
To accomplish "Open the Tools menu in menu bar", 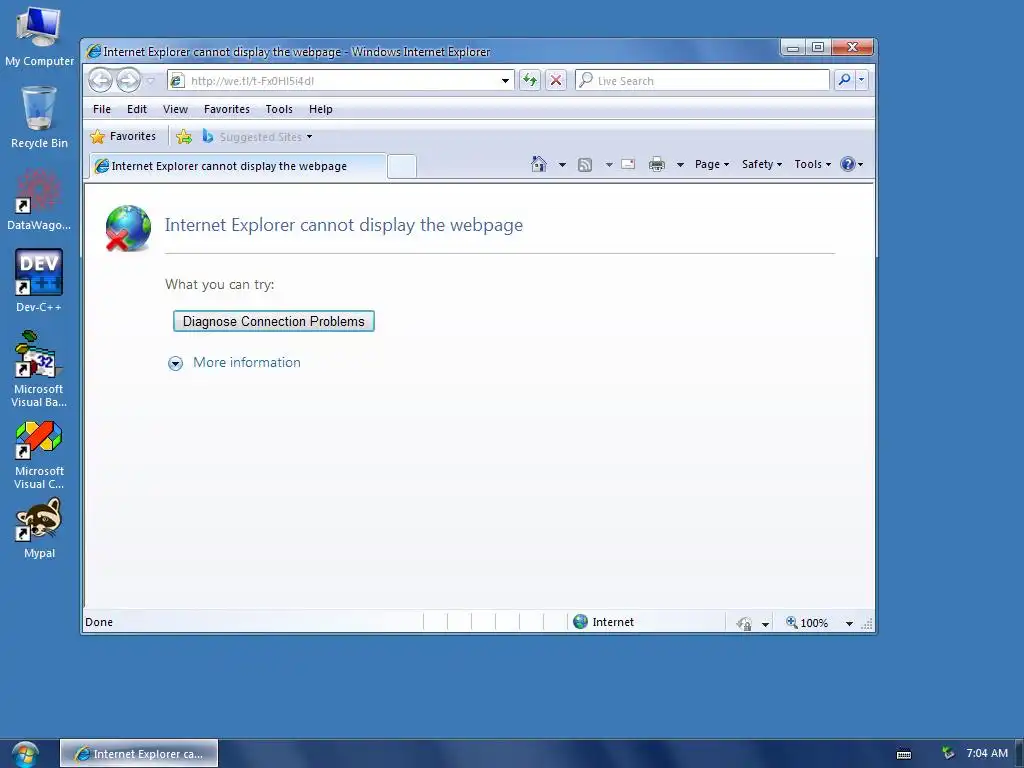I will [279, 109].
